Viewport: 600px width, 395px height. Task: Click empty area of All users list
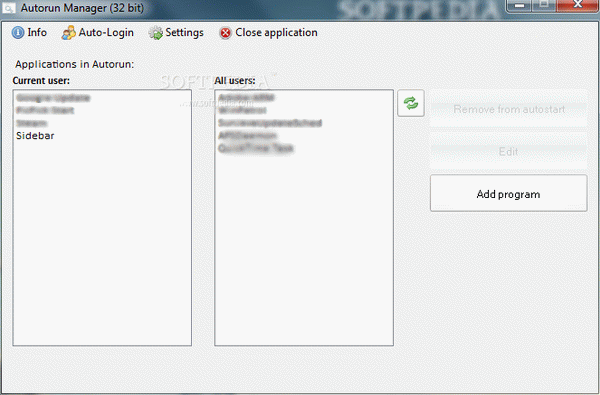[304, 249]
